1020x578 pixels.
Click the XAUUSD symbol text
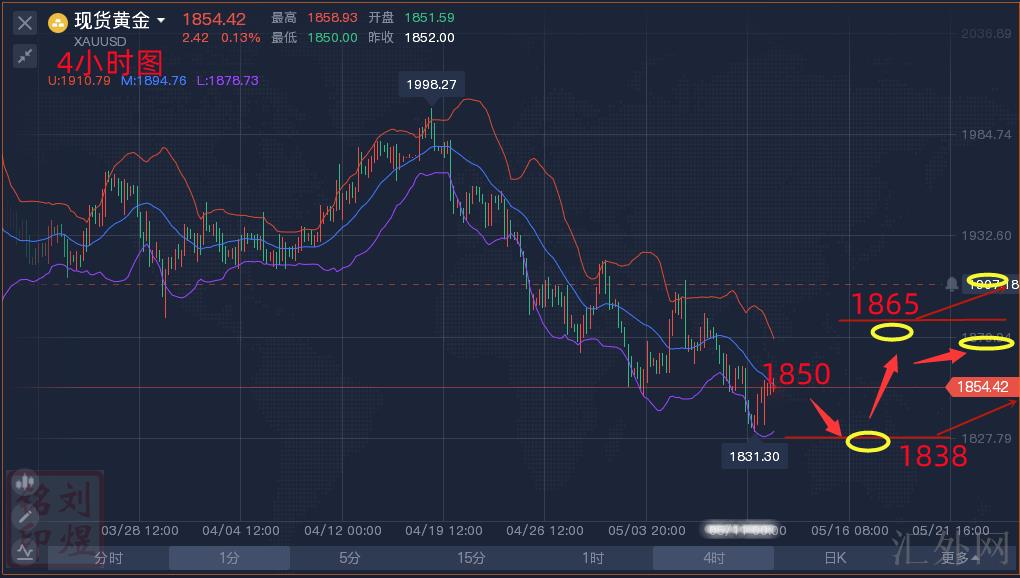[x=100, y=42]
